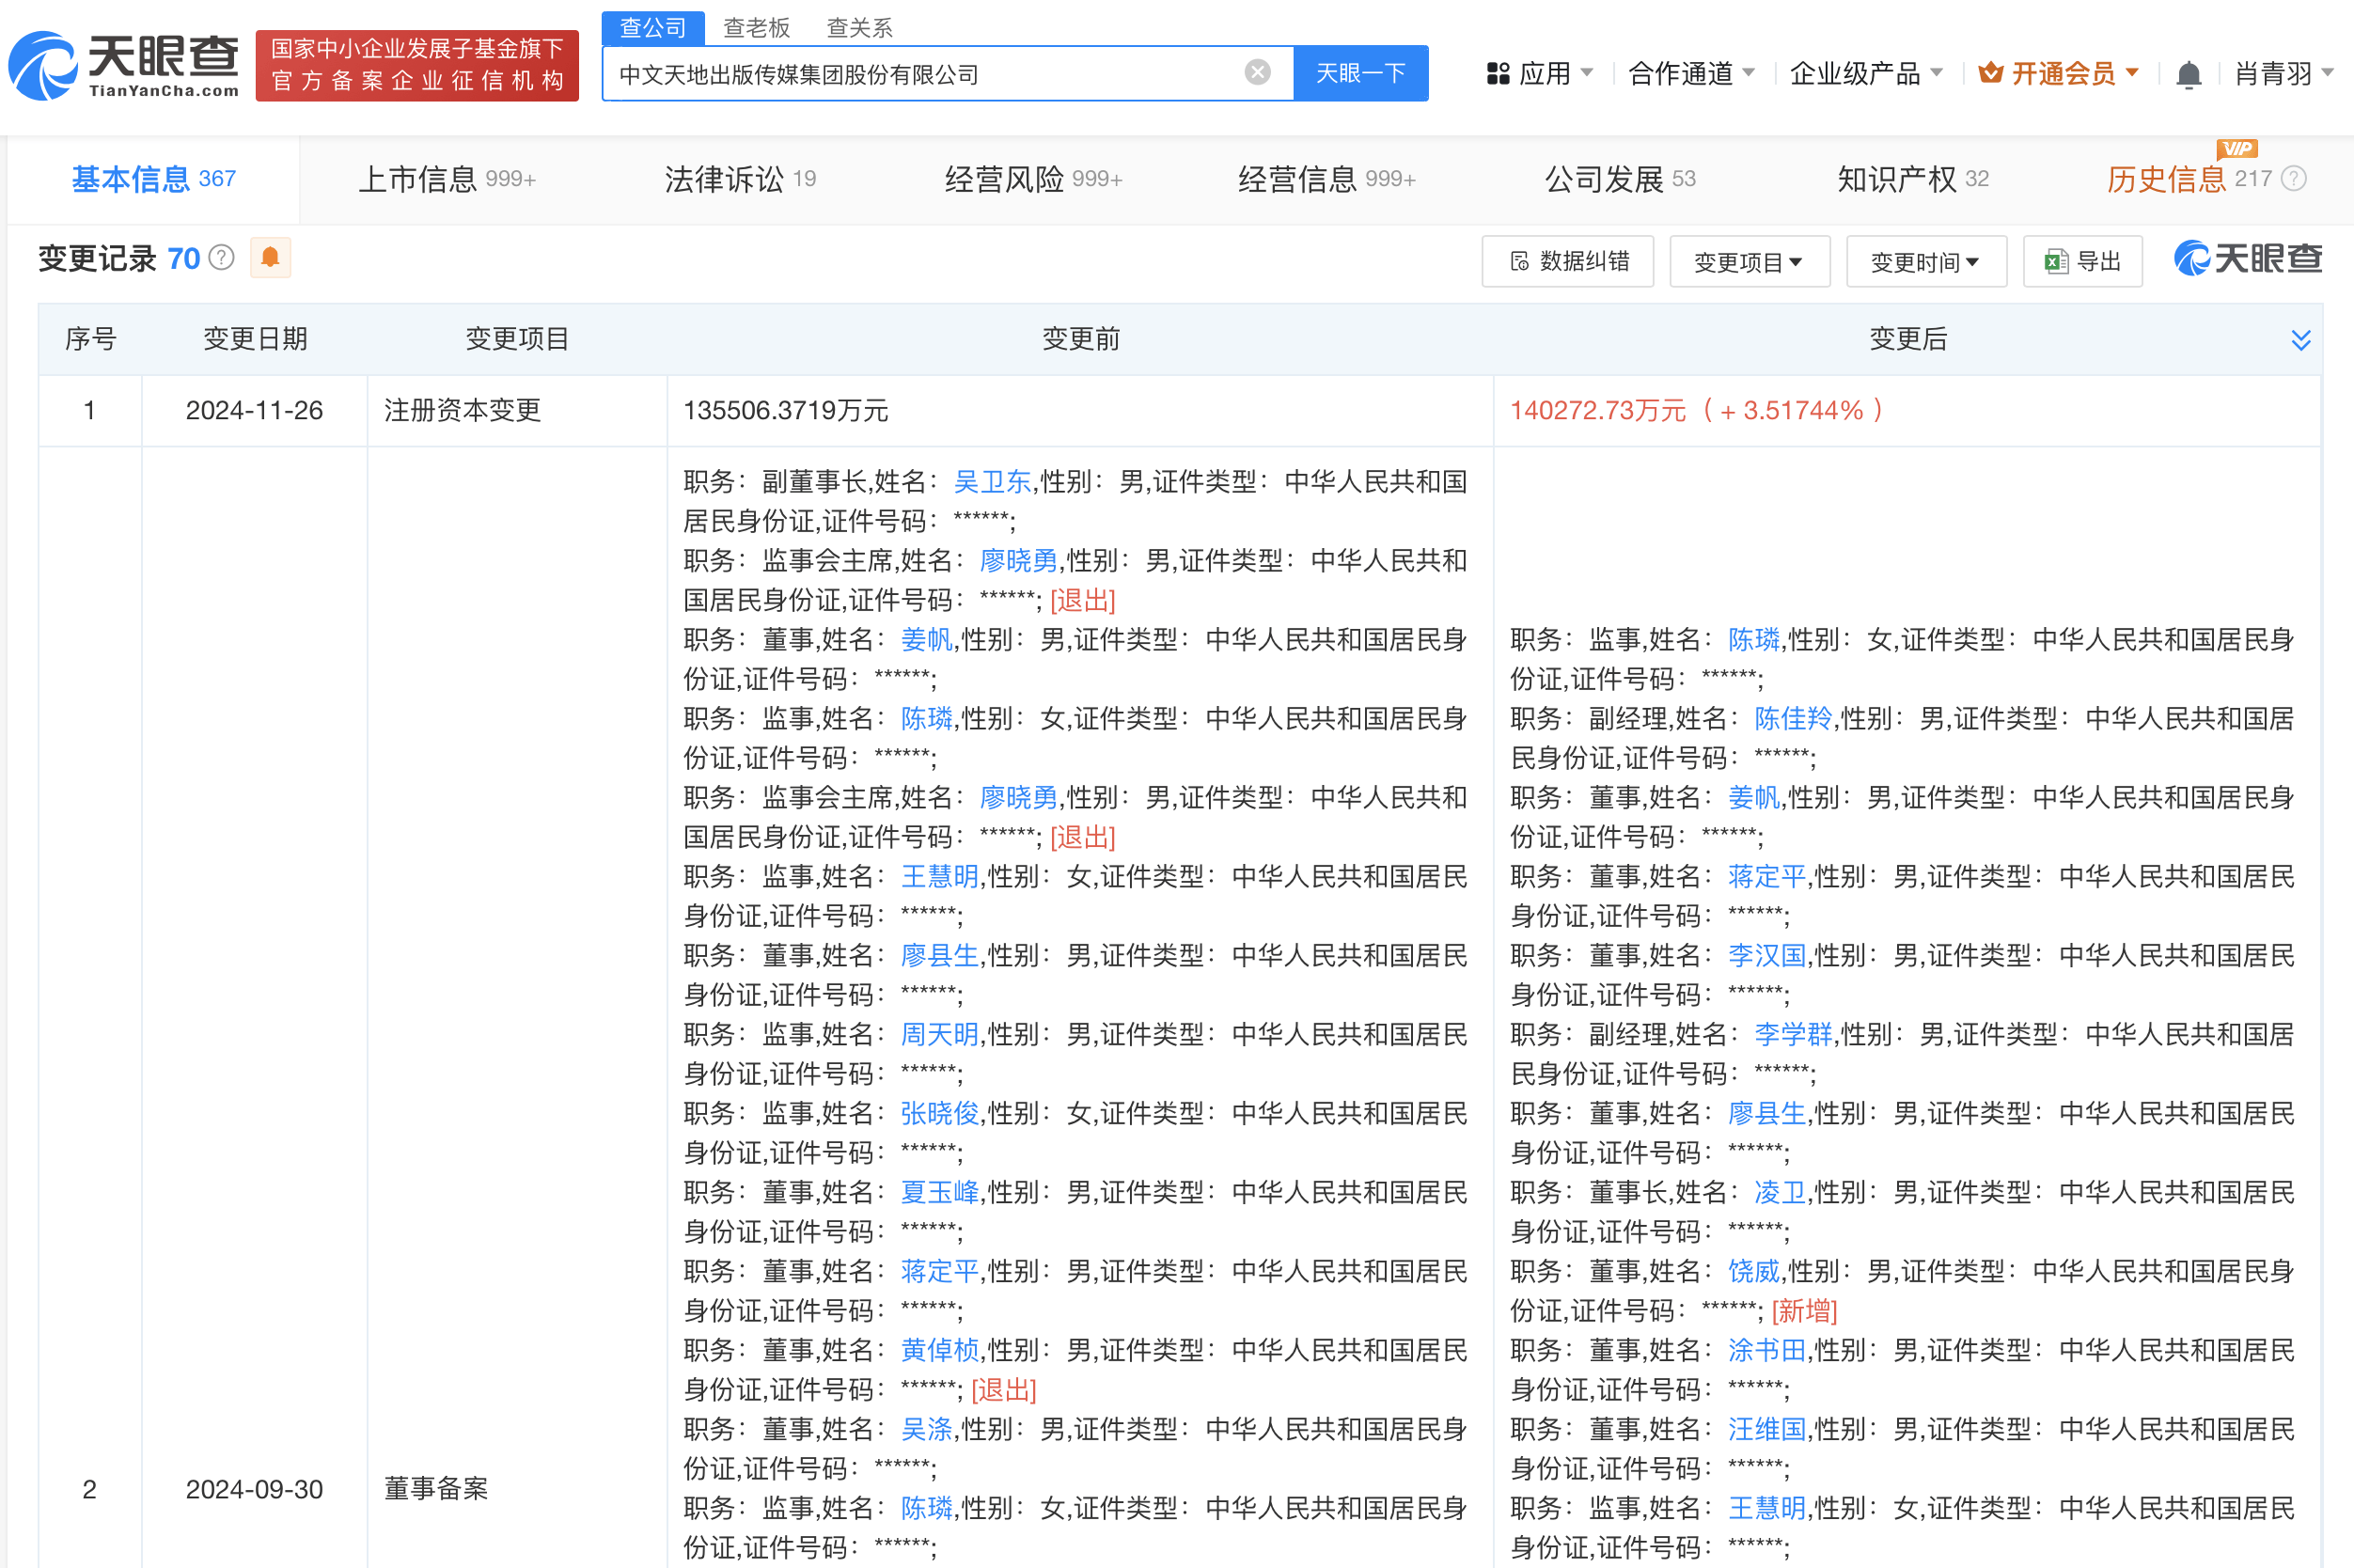Expand table with the double chevron icon
The image size is (2354, 1568).
(x=2301, y=340)
